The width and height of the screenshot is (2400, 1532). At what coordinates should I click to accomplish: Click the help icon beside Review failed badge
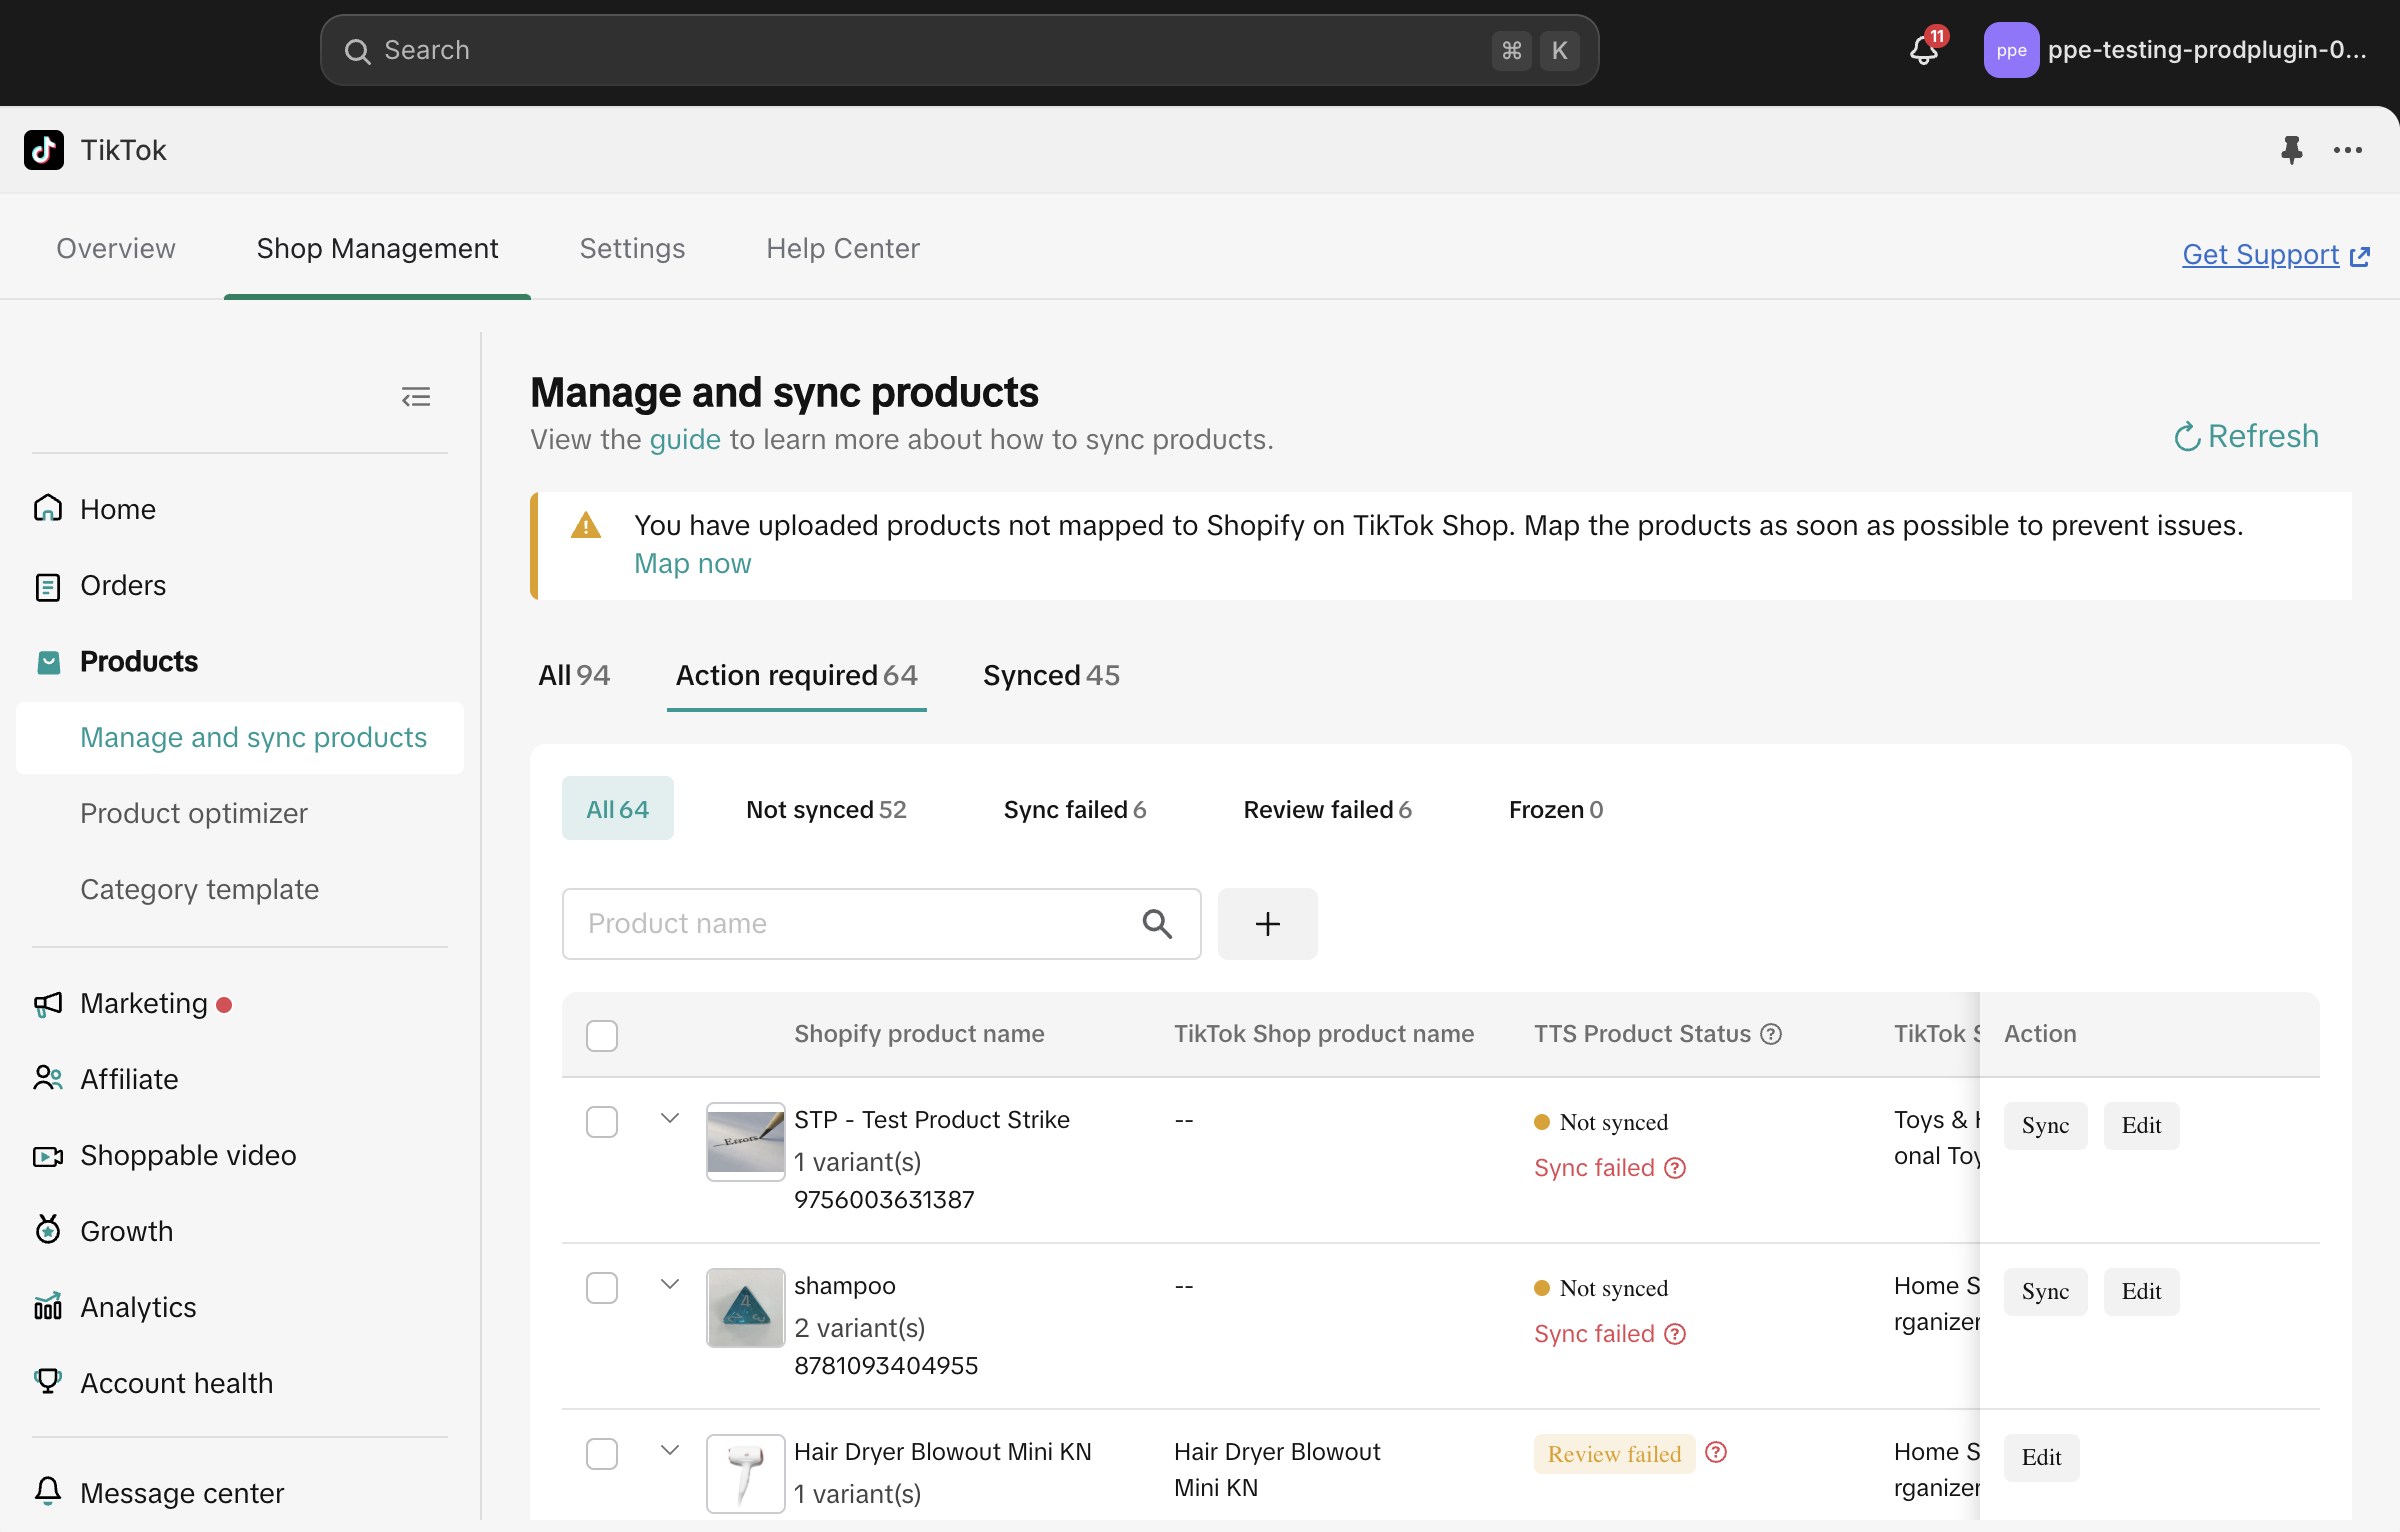click(x=1716, y=1453)
